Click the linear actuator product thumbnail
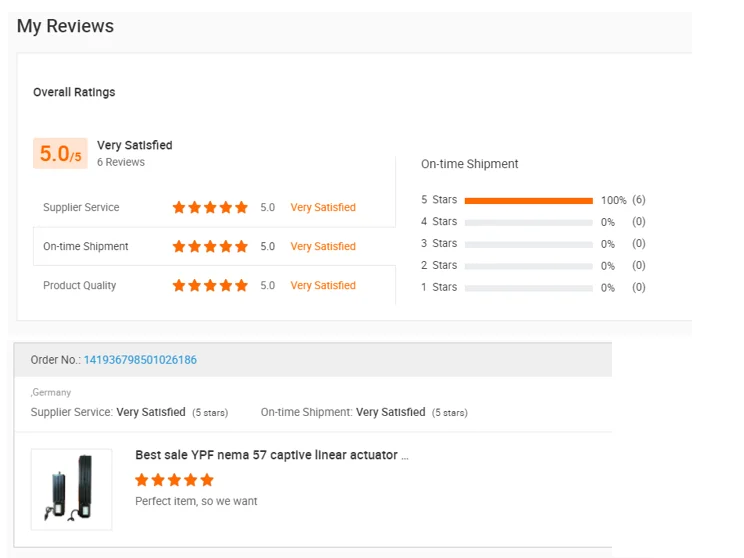 (71, 489)
